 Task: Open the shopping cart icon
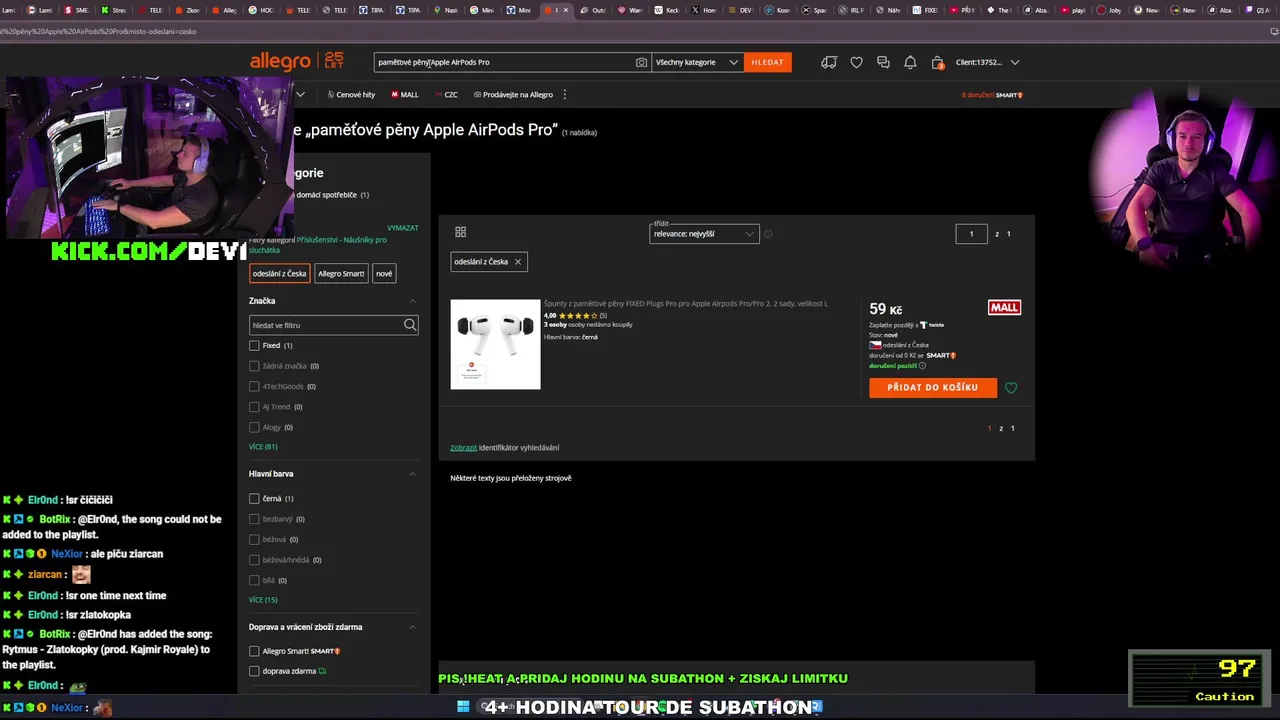point(937,62)
